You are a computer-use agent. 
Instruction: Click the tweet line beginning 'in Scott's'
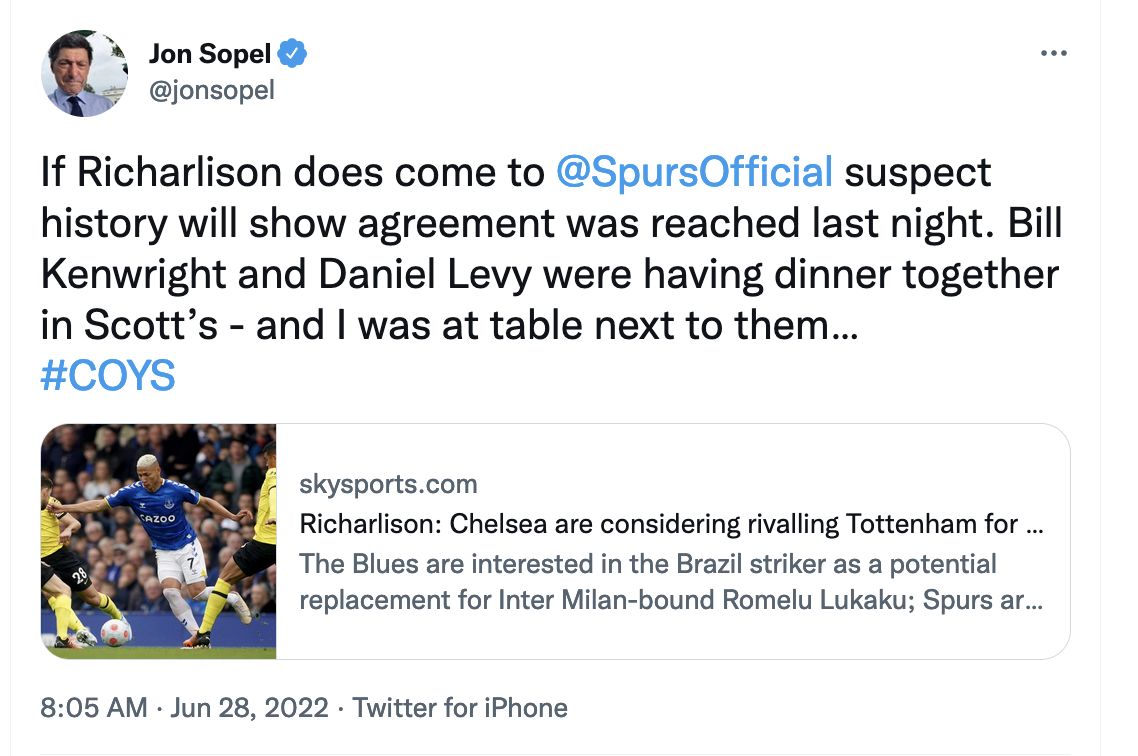pyautogui.click(x=449, y=325)
